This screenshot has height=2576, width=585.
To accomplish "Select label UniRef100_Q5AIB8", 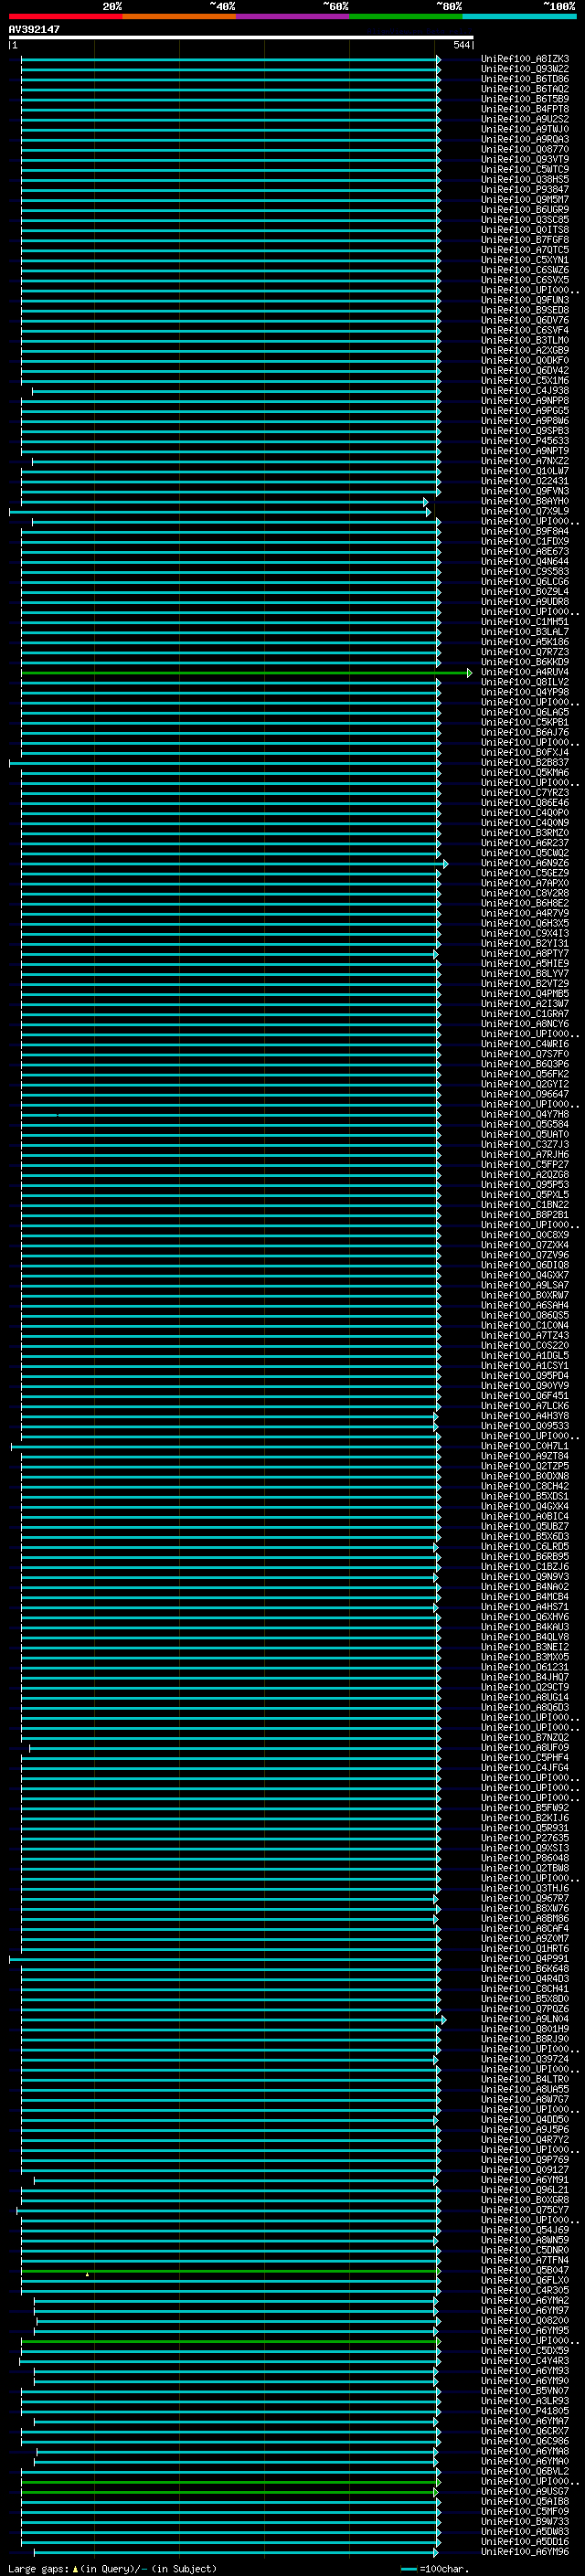I will [x=525, y=2501].
